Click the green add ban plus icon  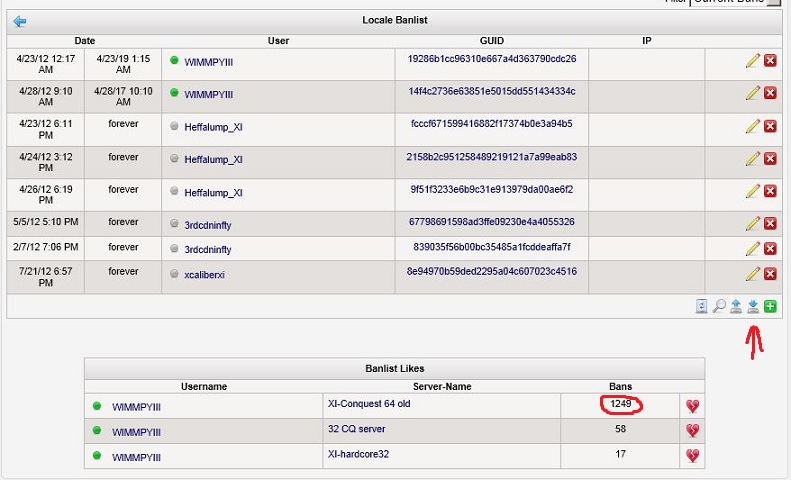(x=770, y=306)
